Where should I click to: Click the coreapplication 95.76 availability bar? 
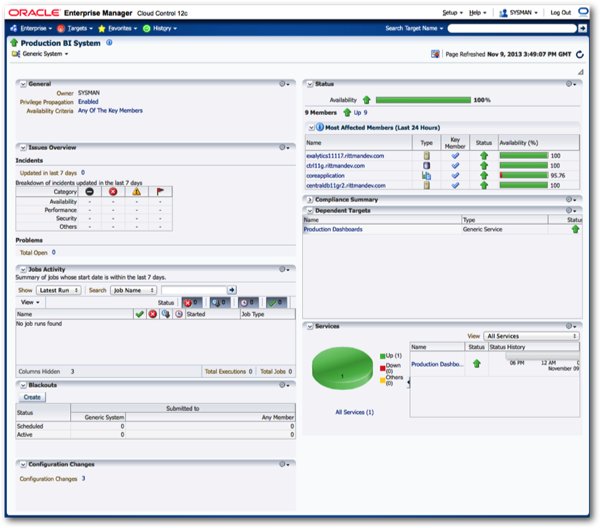523,175
